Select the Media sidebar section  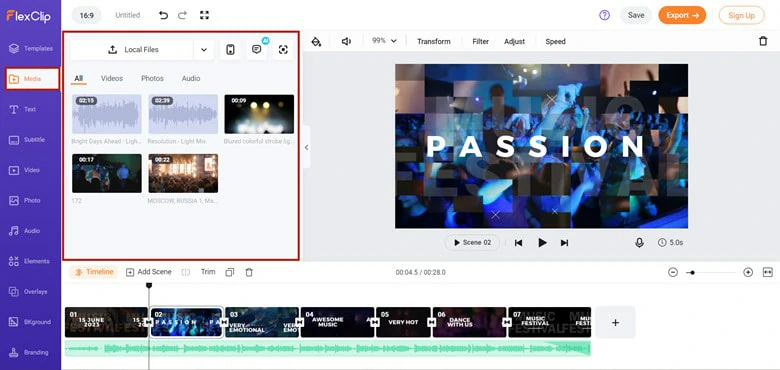tap(32, 79)
